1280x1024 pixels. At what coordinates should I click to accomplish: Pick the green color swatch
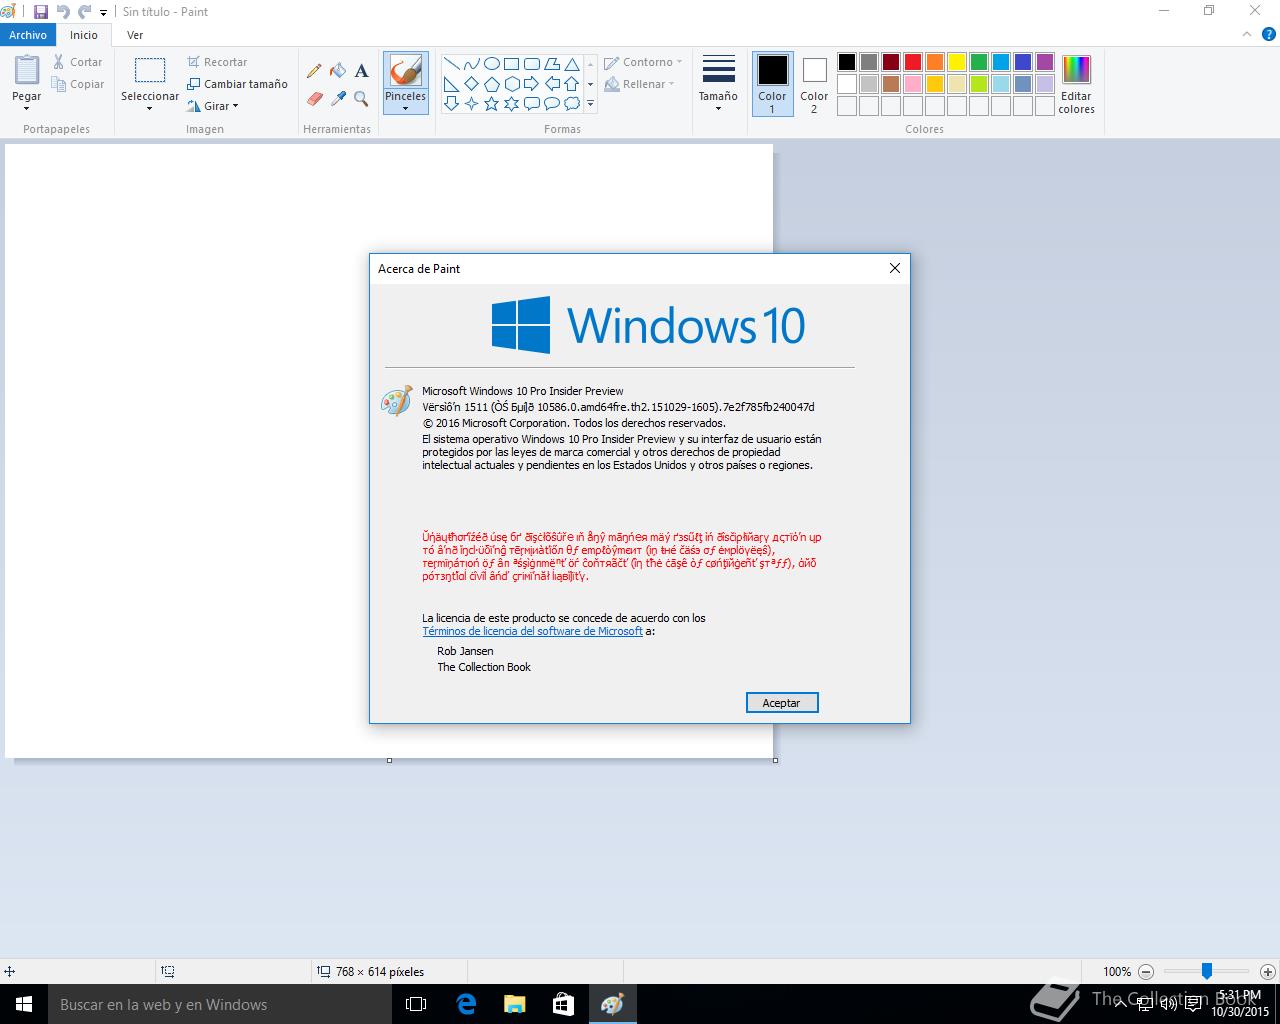point(979,62)
